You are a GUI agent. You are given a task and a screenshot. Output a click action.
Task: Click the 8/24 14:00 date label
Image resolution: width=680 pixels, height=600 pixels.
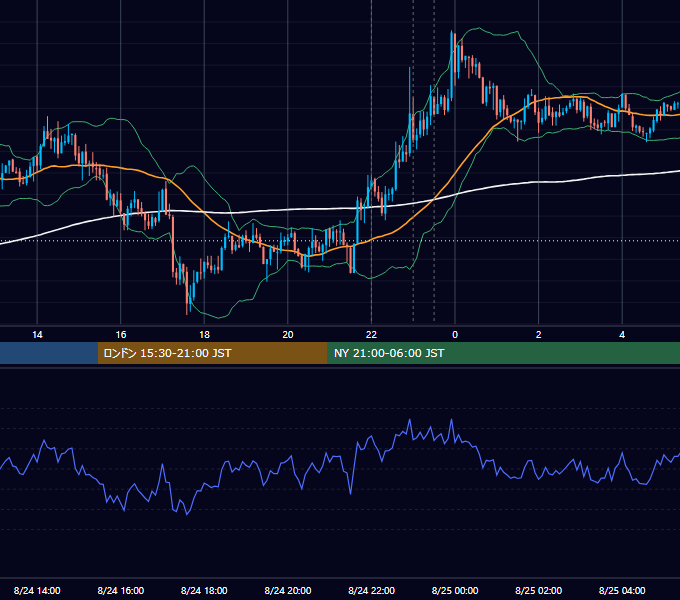click(x=37, y=590)
